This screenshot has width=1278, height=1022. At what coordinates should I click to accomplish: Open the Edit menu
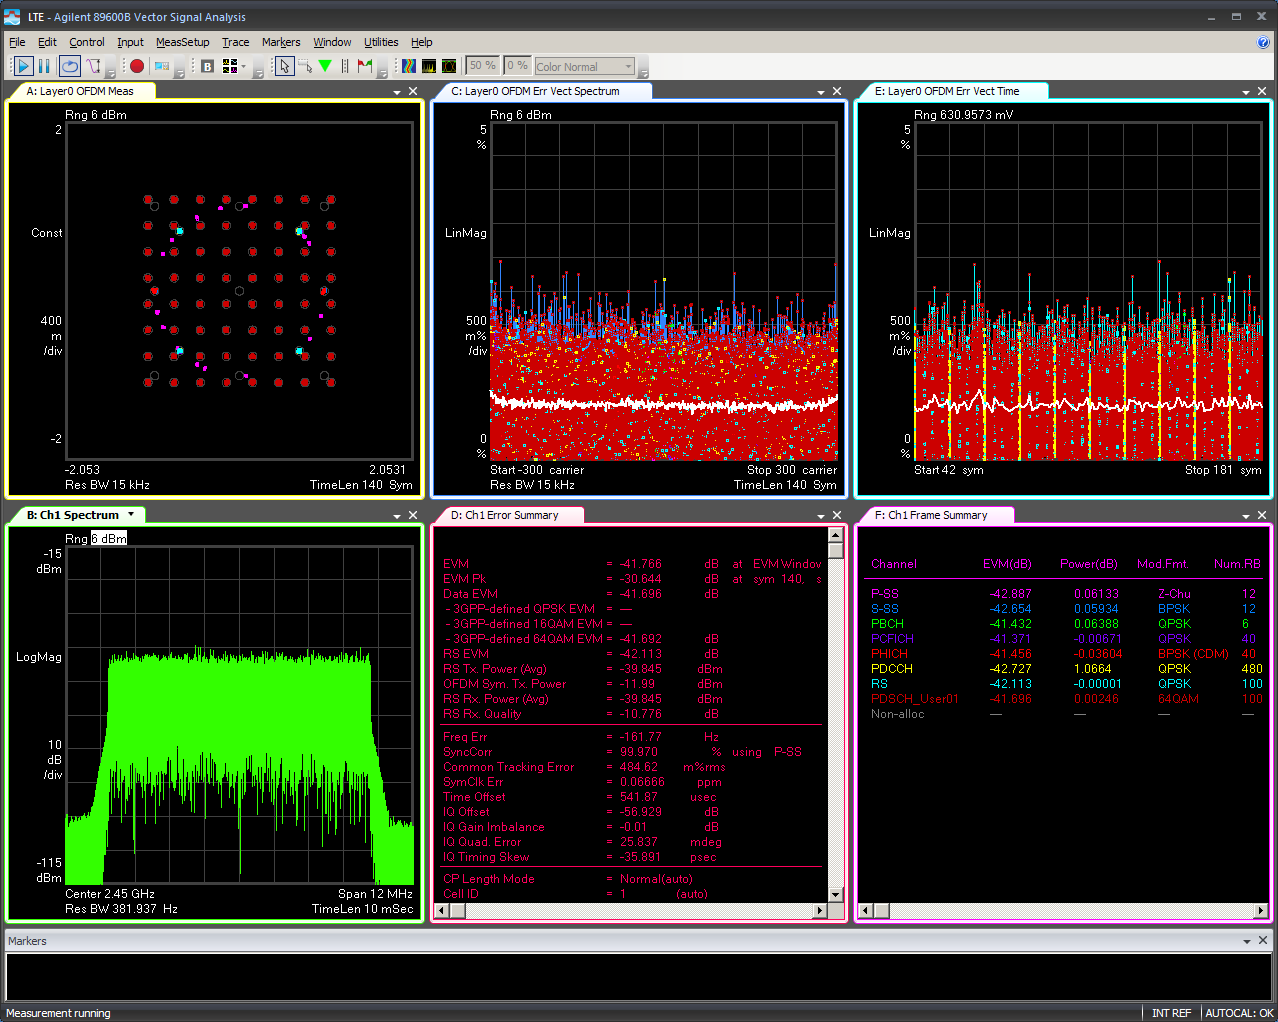47,42
